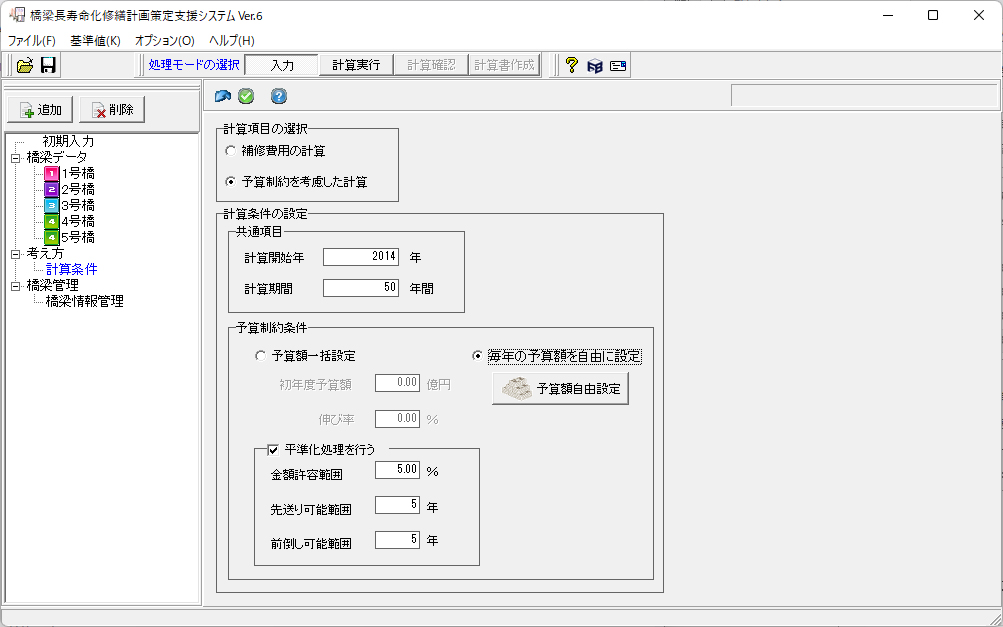Select the pink 1号橋 bridge icon

tap(52, 173)
